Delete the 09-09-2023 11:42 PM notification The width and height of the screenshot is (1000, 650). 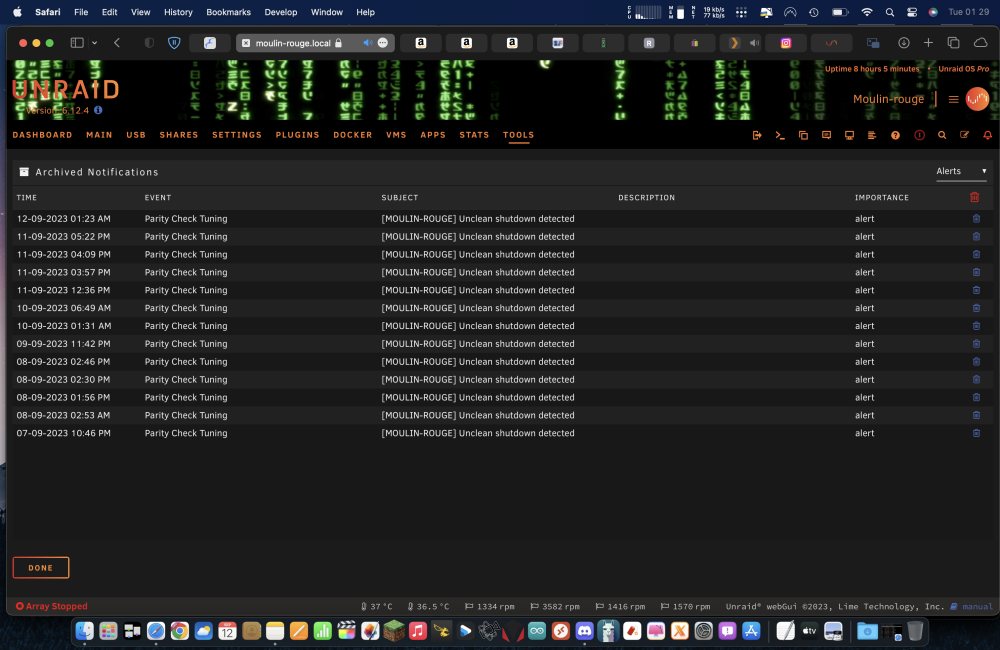click(x=976, y=344)
